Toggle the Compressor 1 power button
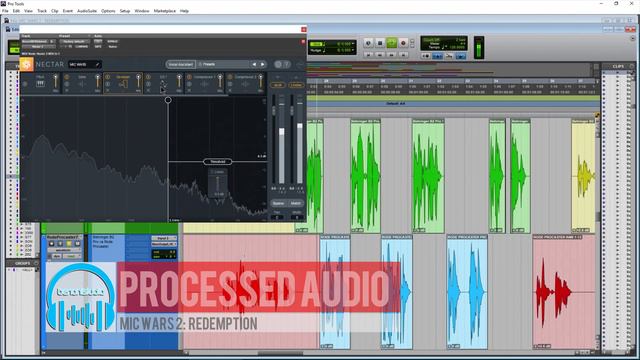The width and height of the screenshot is (640, 360). [189, 77]
